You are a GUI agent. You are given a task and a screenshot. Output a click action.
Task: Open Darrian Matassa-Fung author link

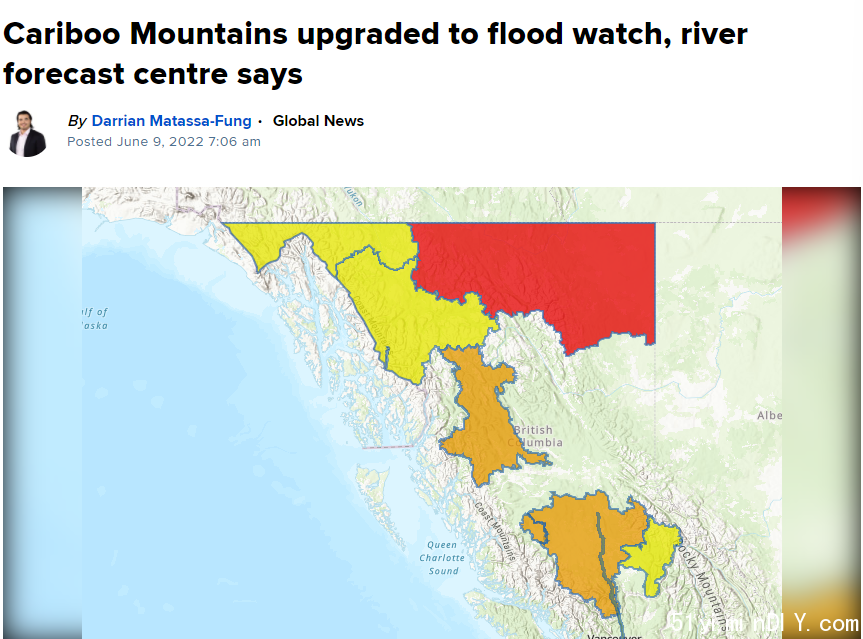(x=171, y=121)
